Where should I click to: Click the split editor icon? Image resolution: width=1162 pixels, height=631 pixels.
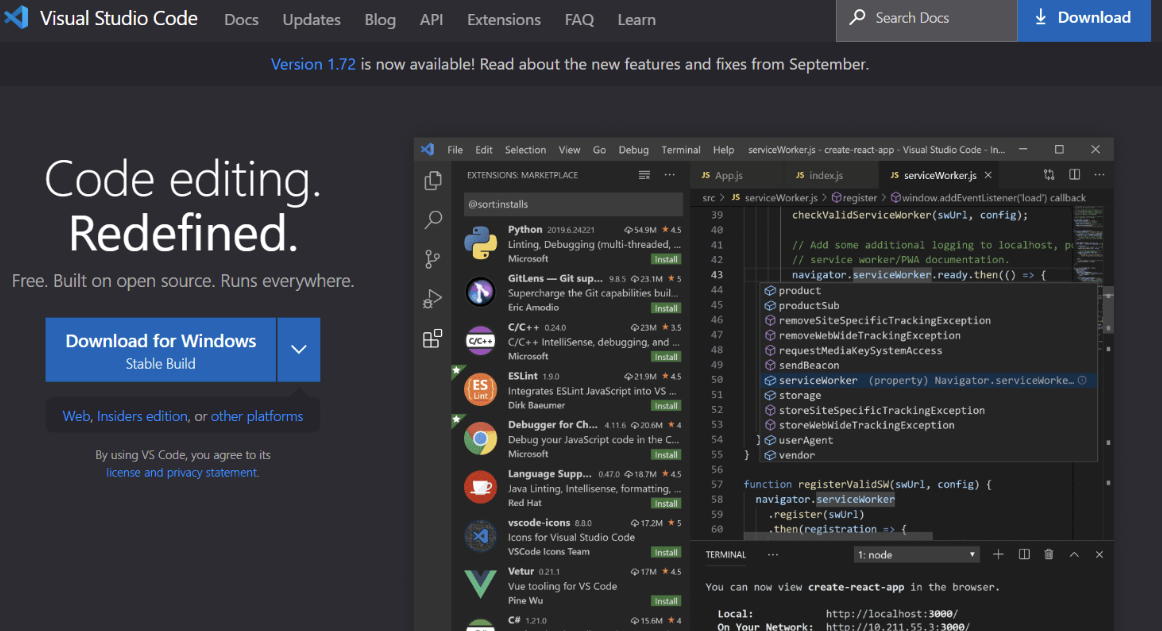tap(1075, 175)
